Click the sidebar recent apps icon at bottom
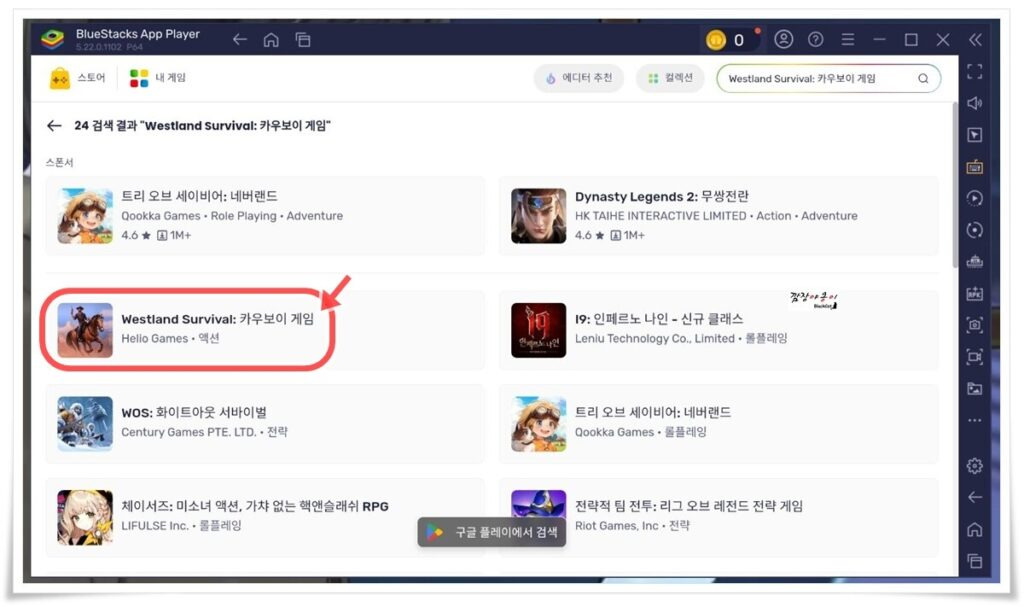 coord(974,561)
